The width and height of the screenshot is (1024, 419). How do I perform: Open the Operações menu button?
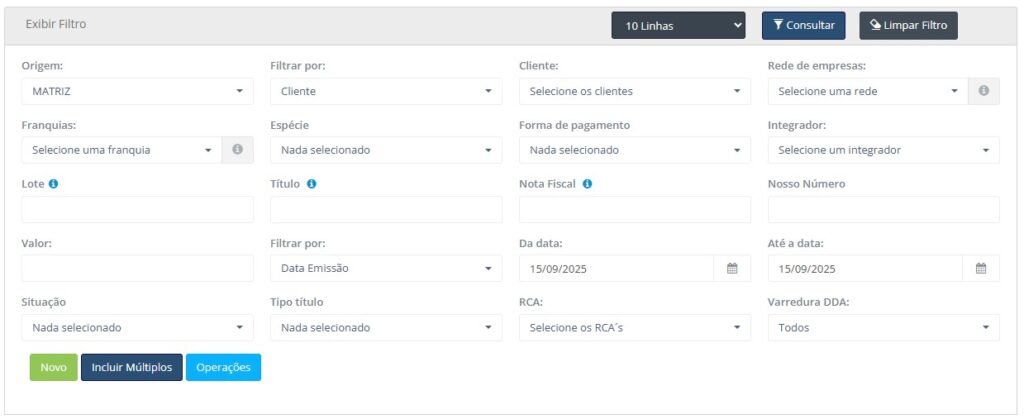click(222, 367)
